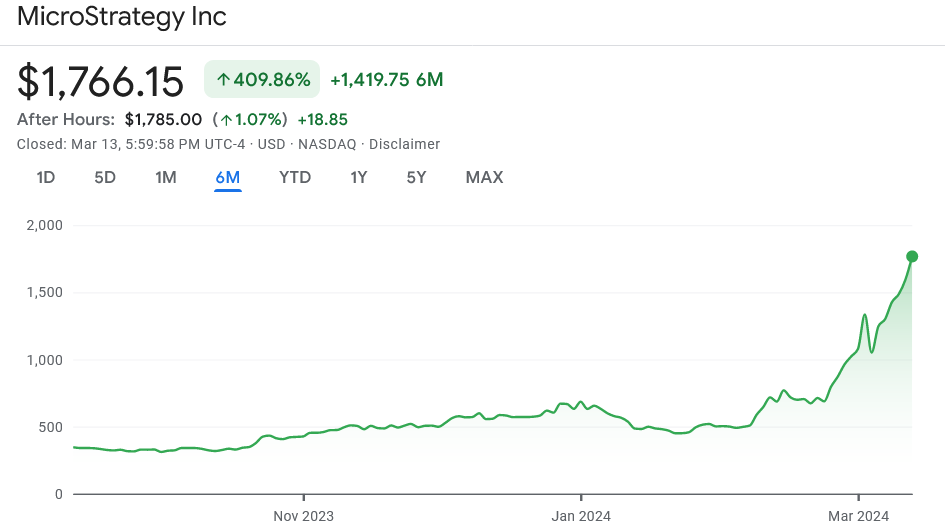Click the Nov 2023 axis label

click(303, 516)
